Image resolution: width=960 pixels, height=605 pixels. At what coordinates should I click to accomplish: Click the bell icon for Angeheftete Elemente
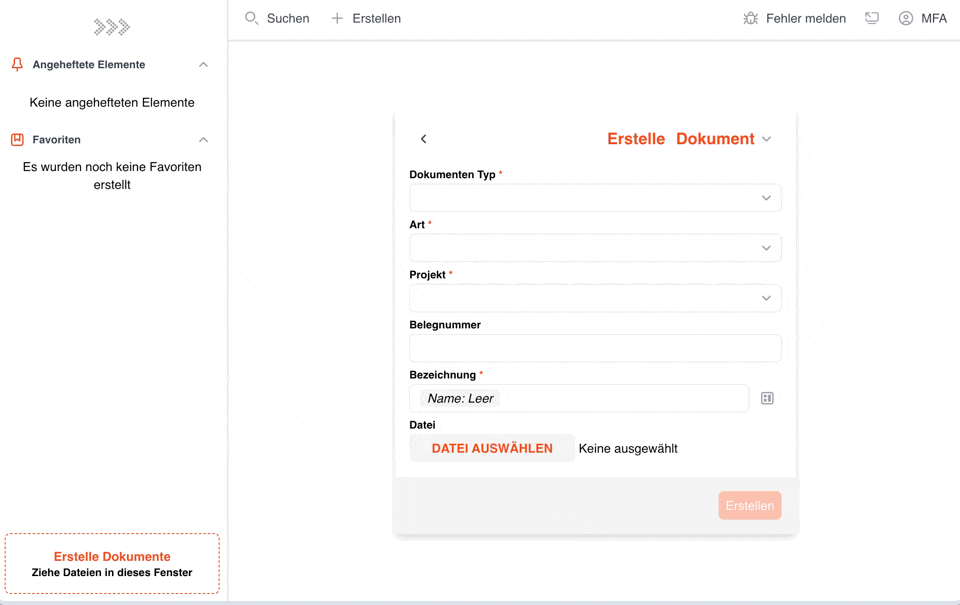tap(17, 64)
